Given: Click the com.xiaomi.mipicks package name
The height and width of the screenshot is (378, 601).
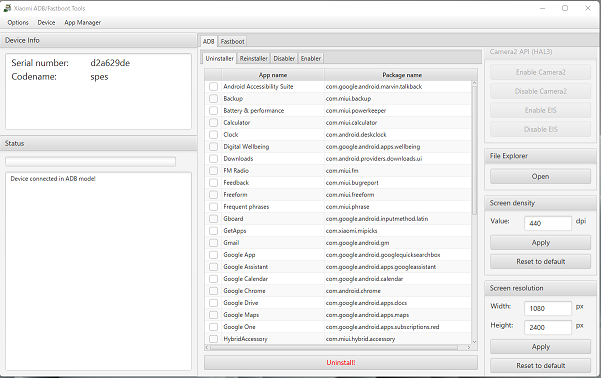Looking at the screenshot, I should click(351, 231).
